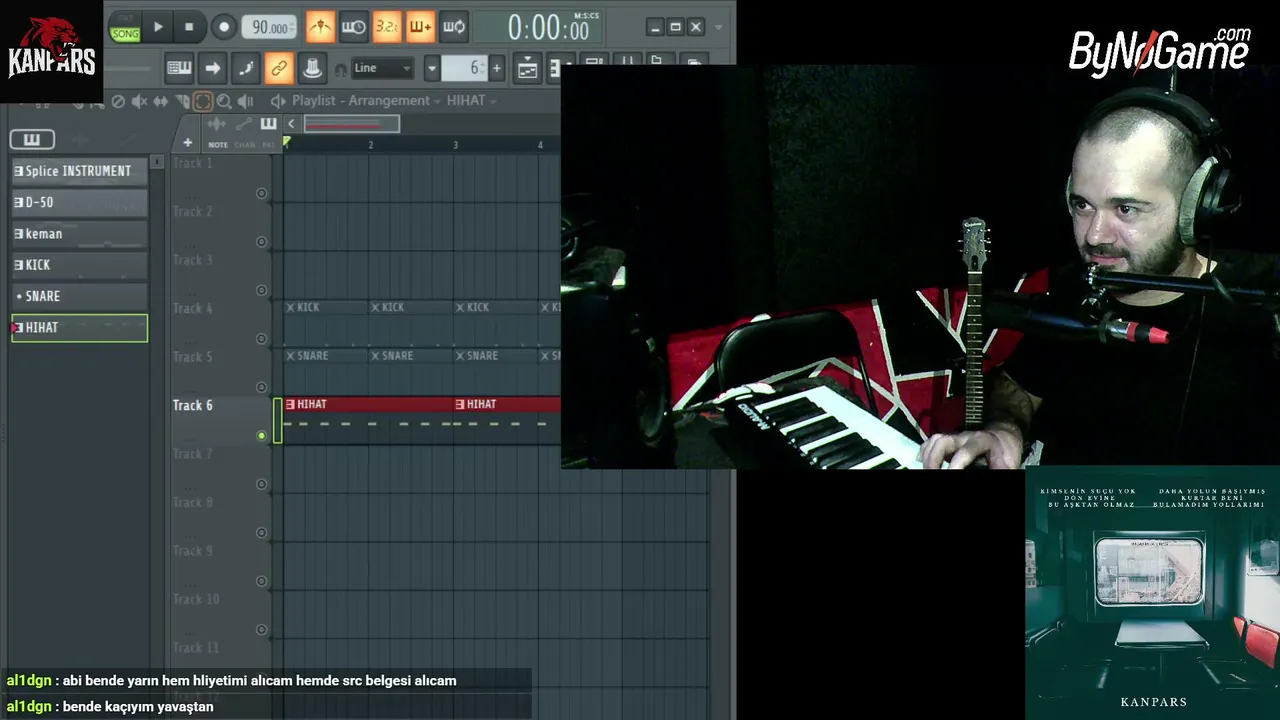Screen dimensions: 1280x720
Task: Select the Zoom magnifier tool
Action: tap(224, 101)
